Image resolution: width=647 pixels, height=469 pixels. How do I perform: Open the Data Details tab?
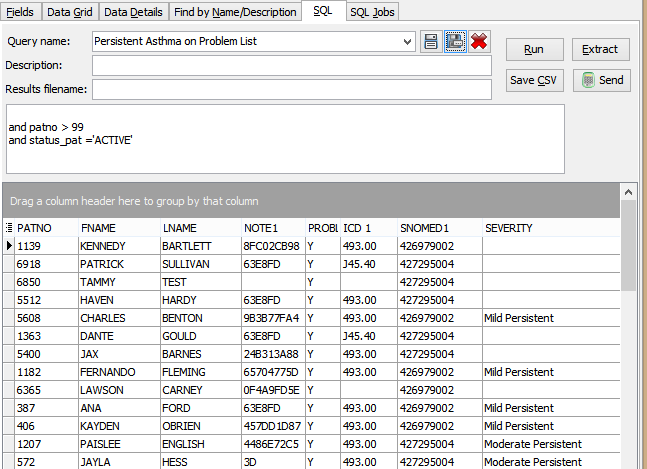pyautogui.click(x=133, y=12)
